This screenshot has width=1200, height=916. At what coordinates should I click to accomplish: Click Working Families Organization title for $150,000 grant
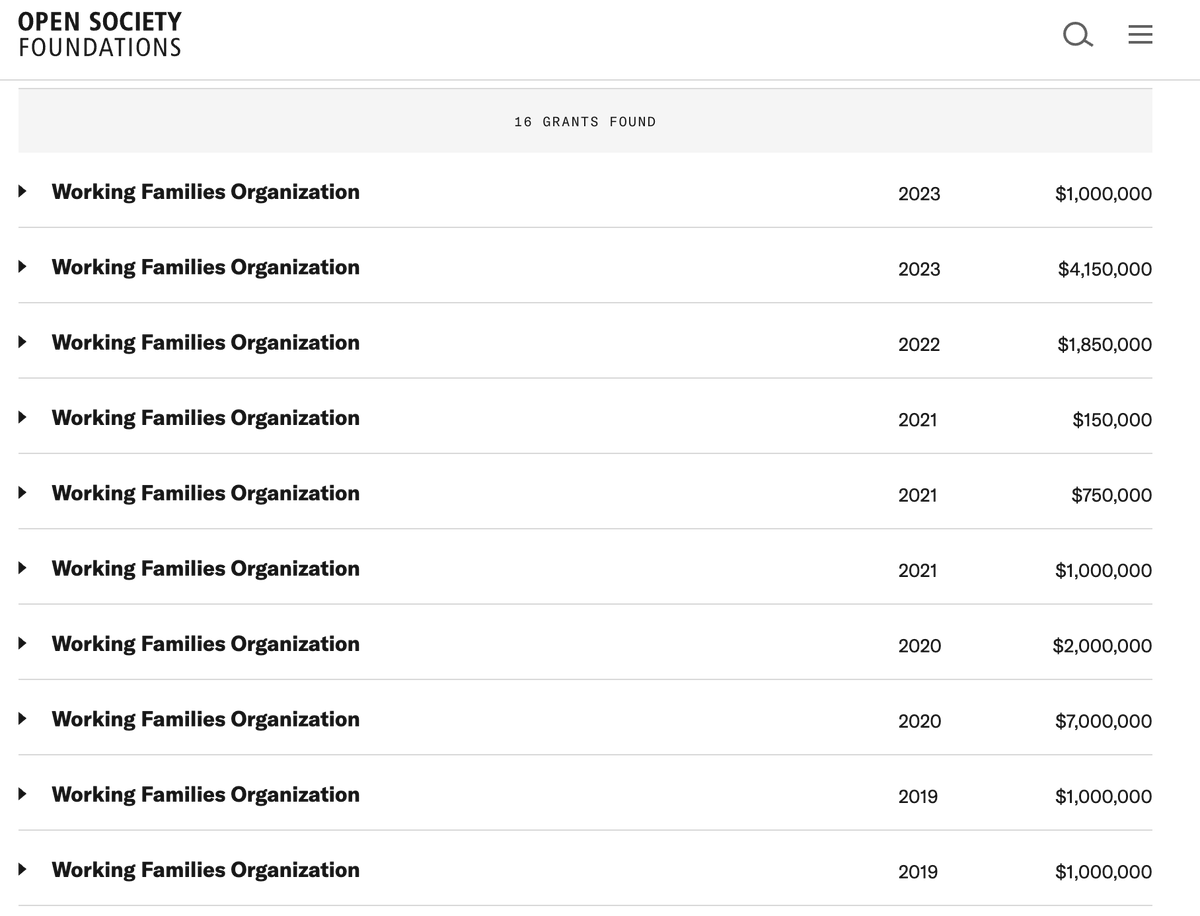coord(205,417)
